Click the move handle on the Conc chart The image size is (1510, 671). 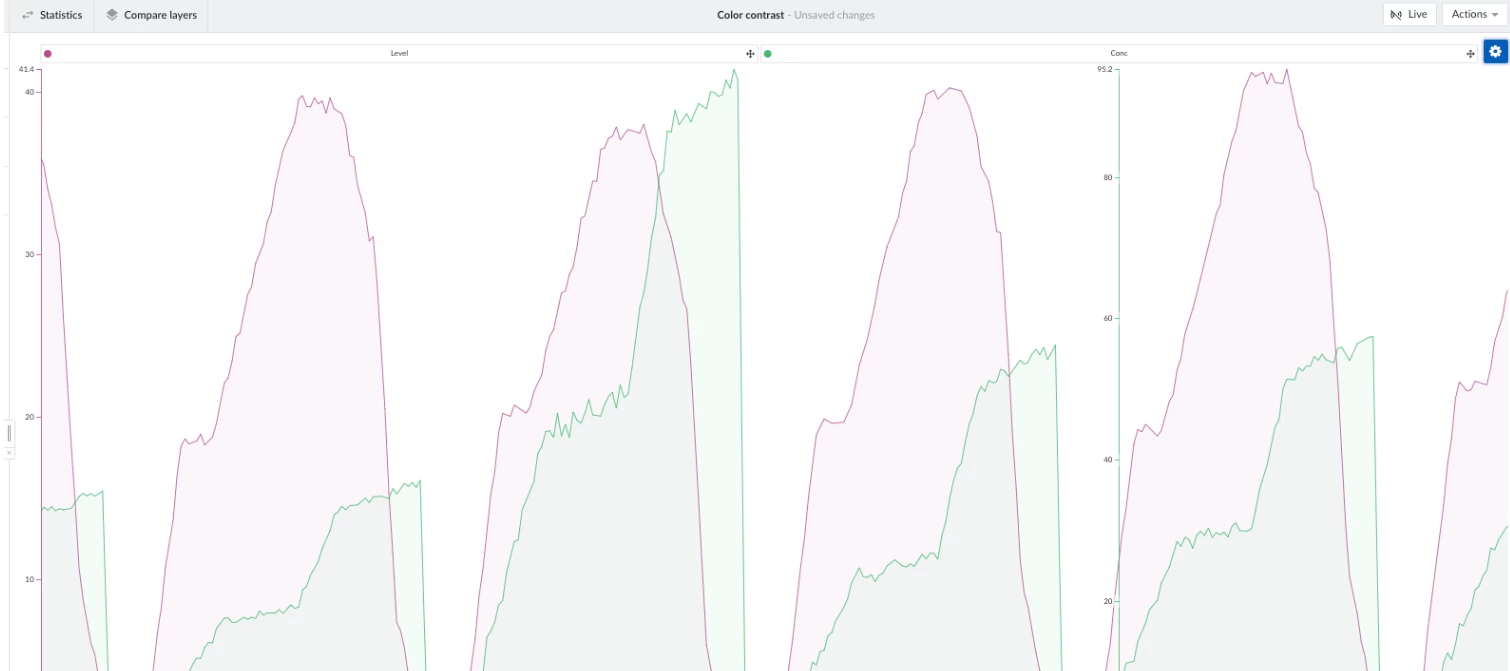(1469, 53)
